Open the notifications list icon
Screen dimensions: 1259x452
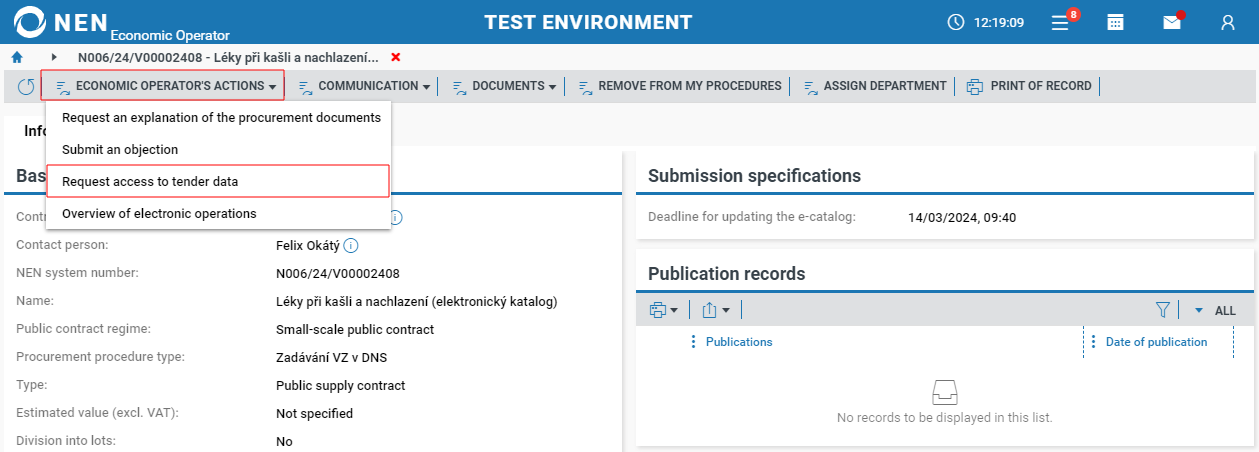point(1062,22)
